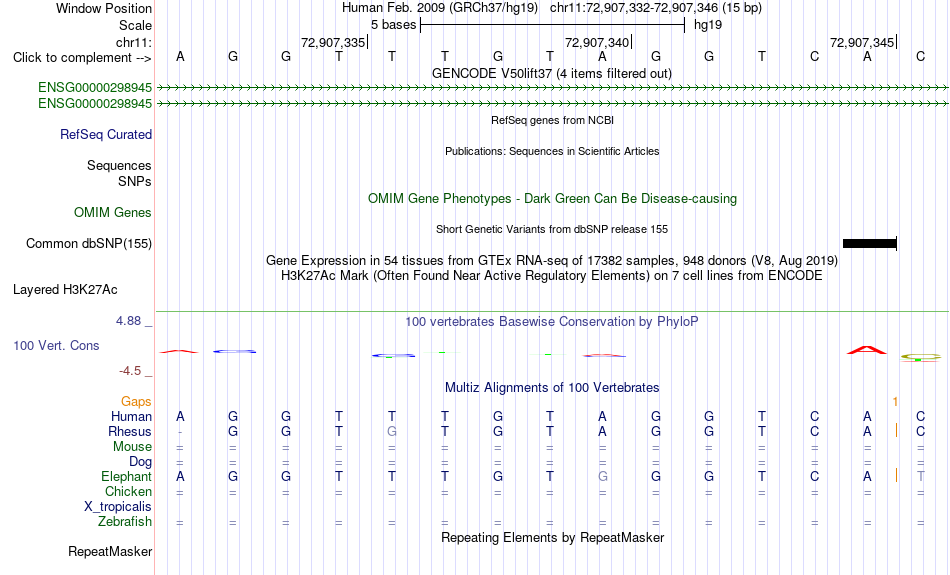Viewport: 950px width, 575px height.
Task: Select the X_tropicalis species label
Action: point(118,507)
